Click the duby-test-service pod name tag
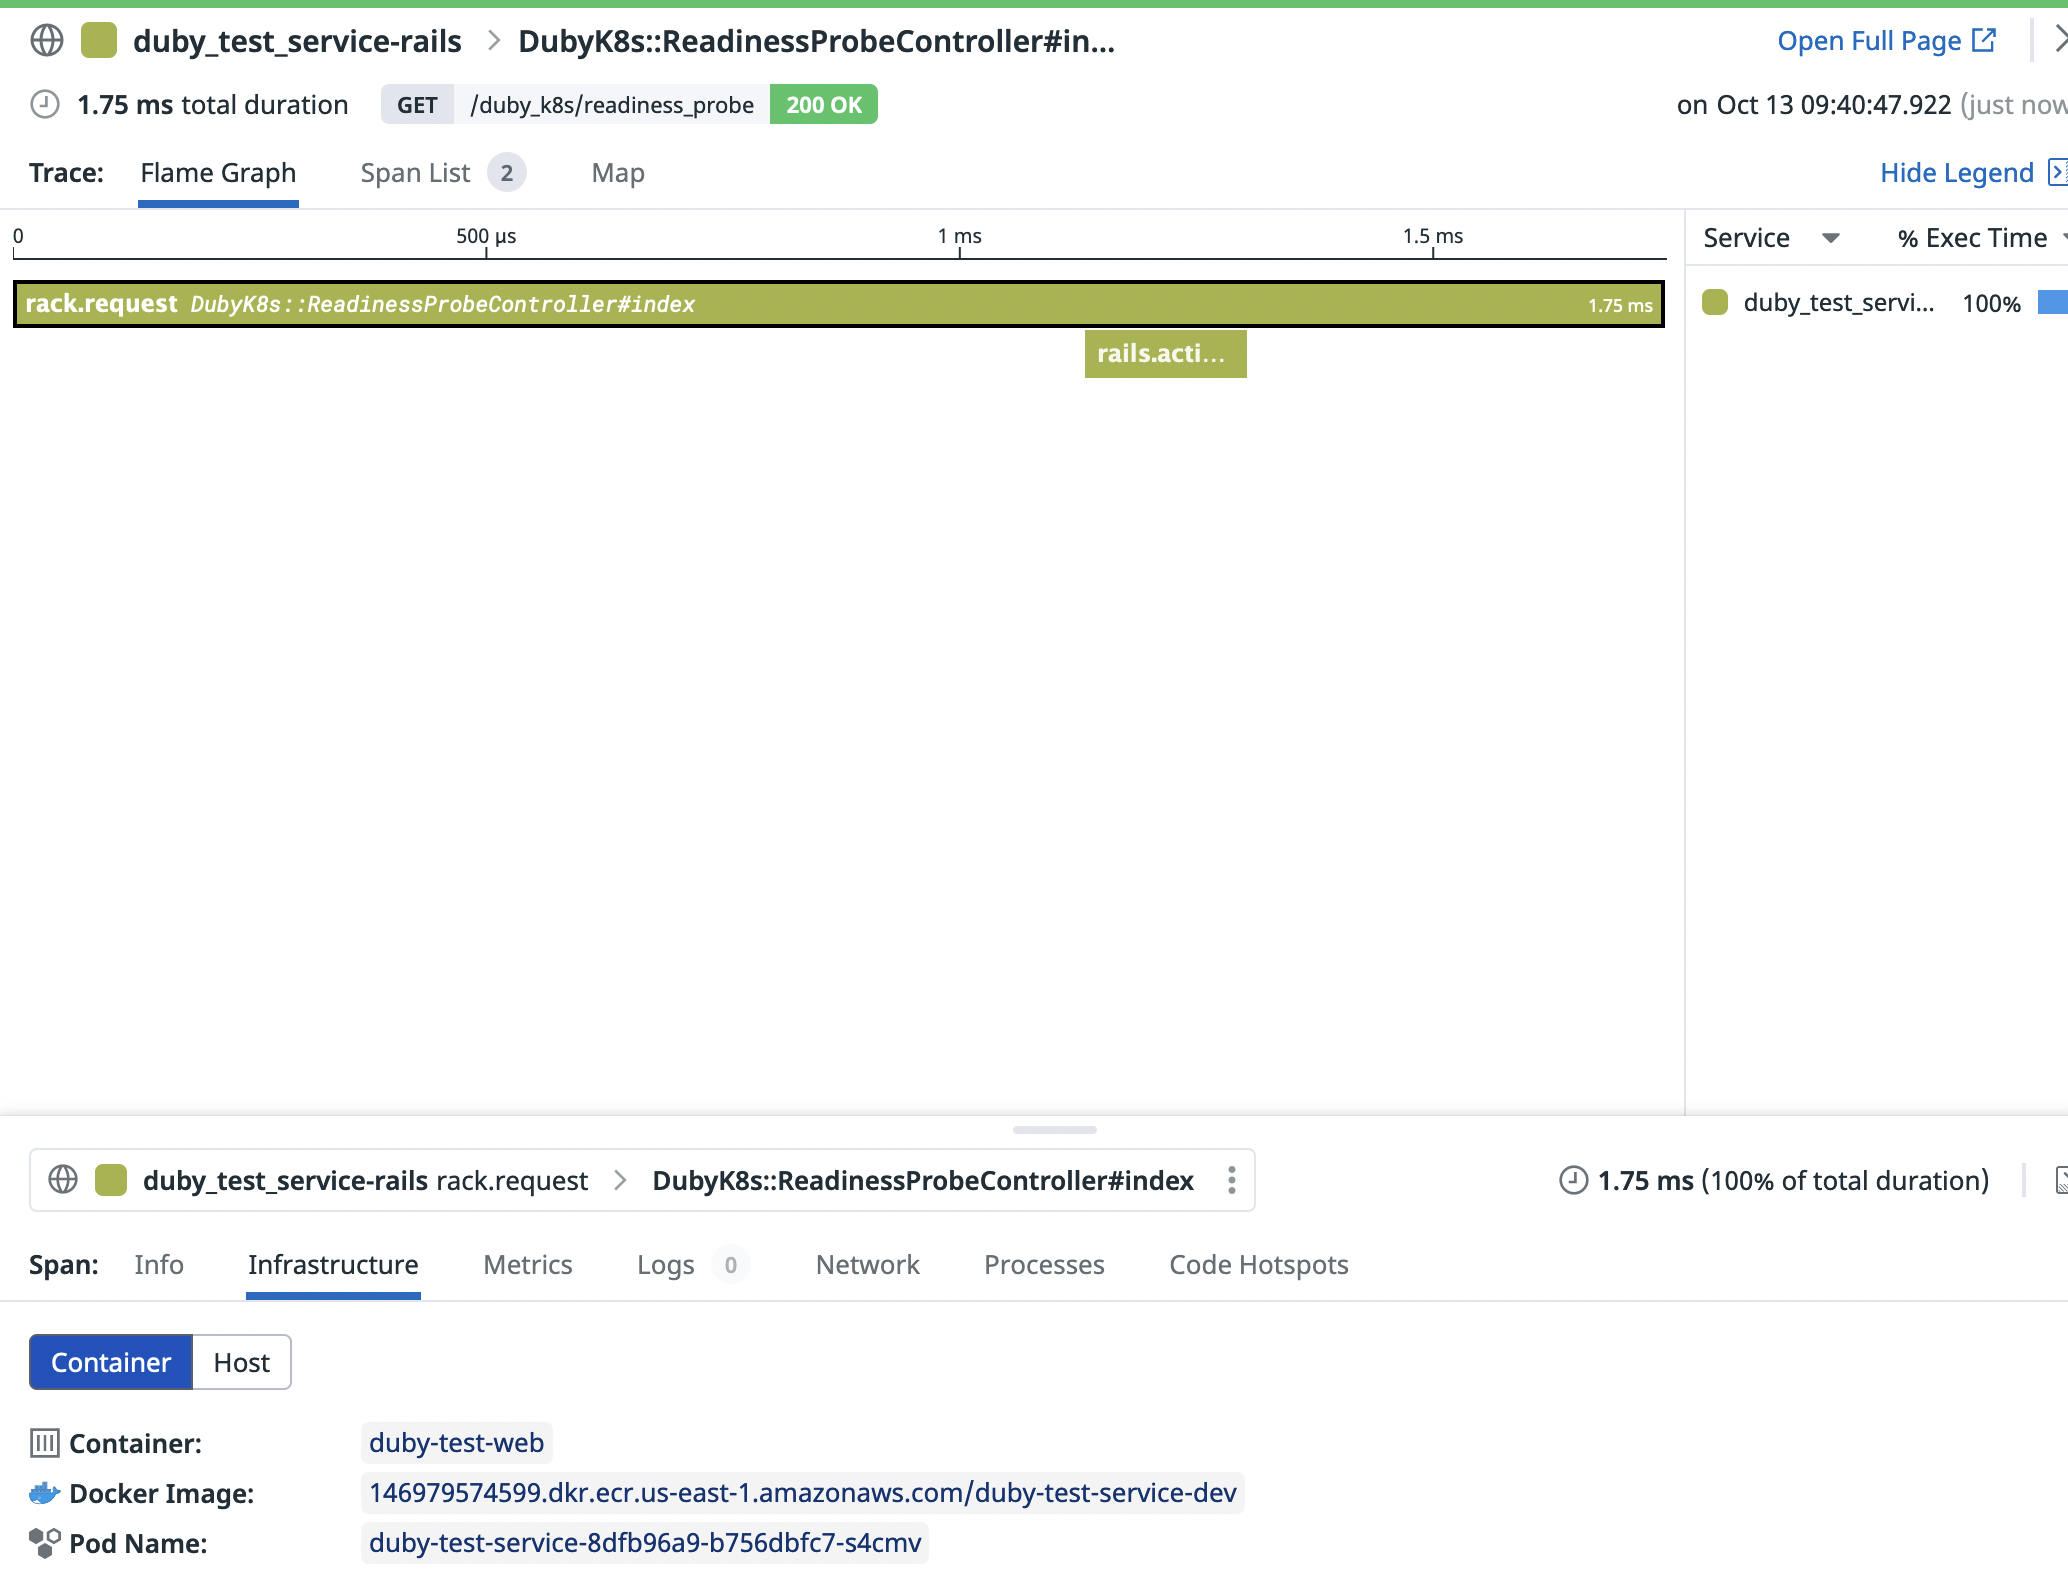2068x1588 pixels. 644,1543
